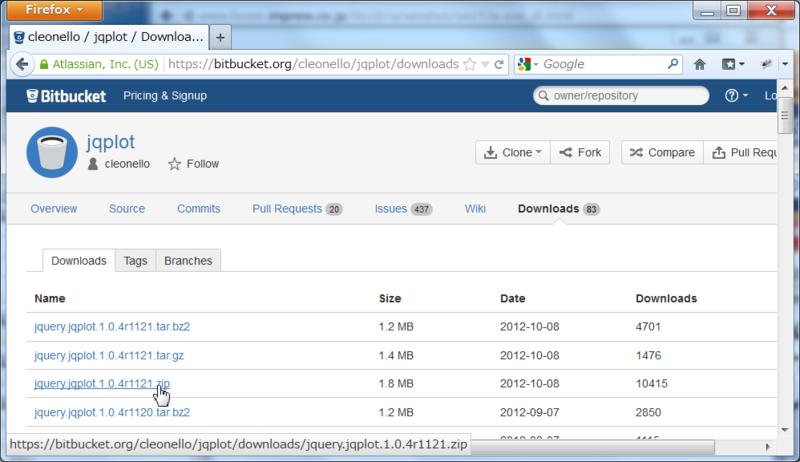Click the Size column header

coord(390,298)
